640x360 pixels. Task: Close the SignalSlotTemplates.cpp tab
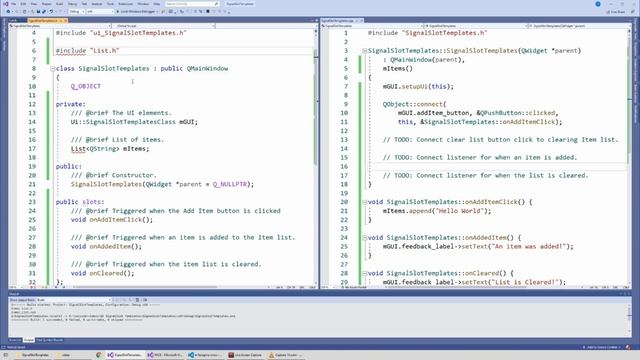361,20
